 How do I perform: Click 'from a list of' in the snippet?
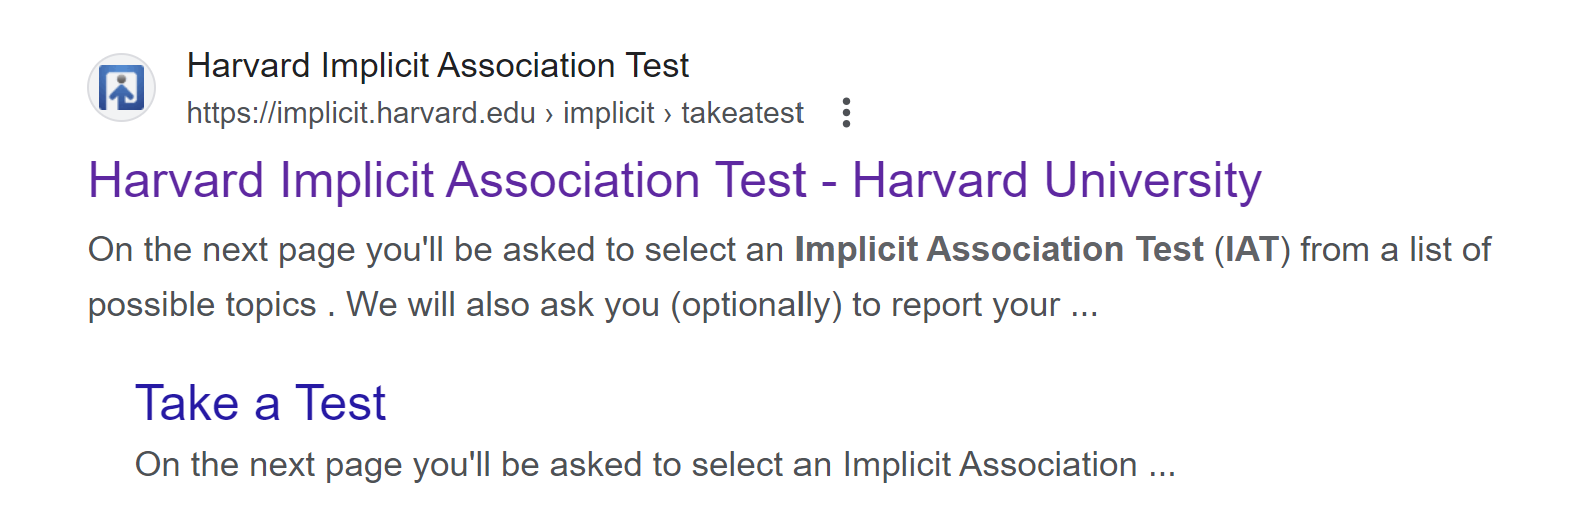[x=1395, y=249]
